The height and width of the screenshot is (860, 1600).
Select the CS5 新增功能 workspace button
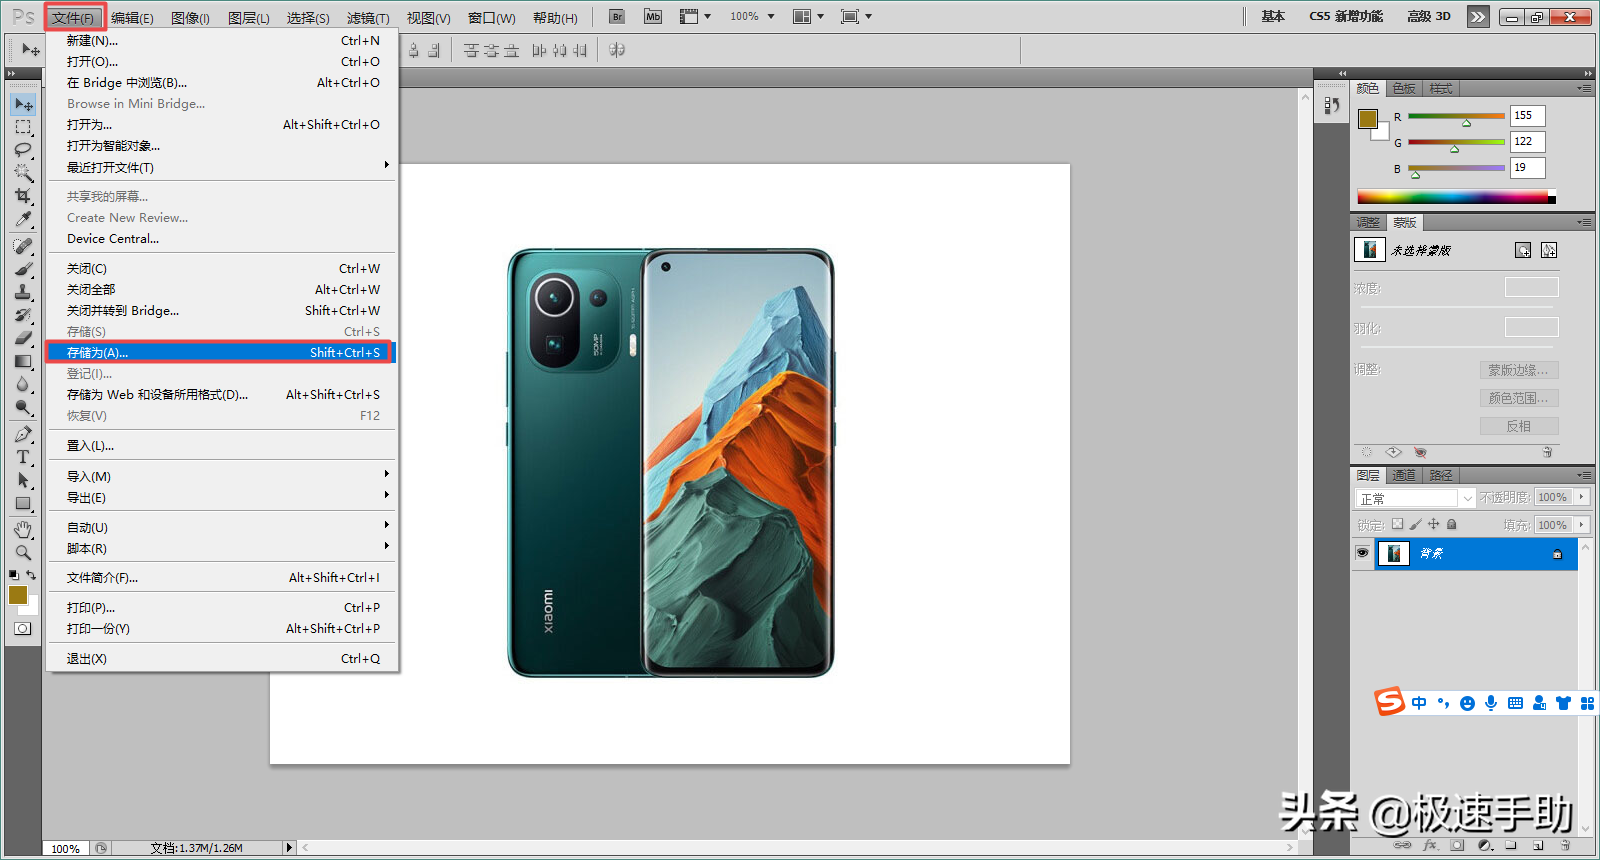[1346, 17]
